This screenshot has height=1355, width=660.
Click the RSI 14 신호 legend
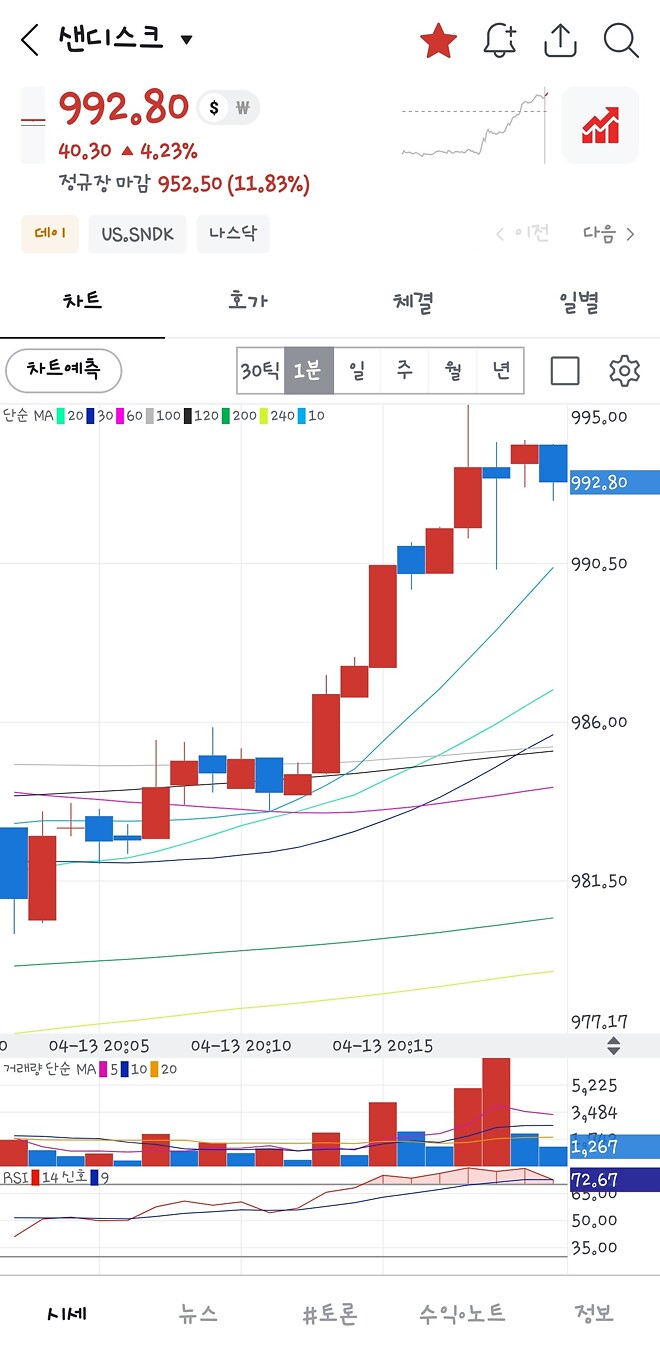[55, 1177]
